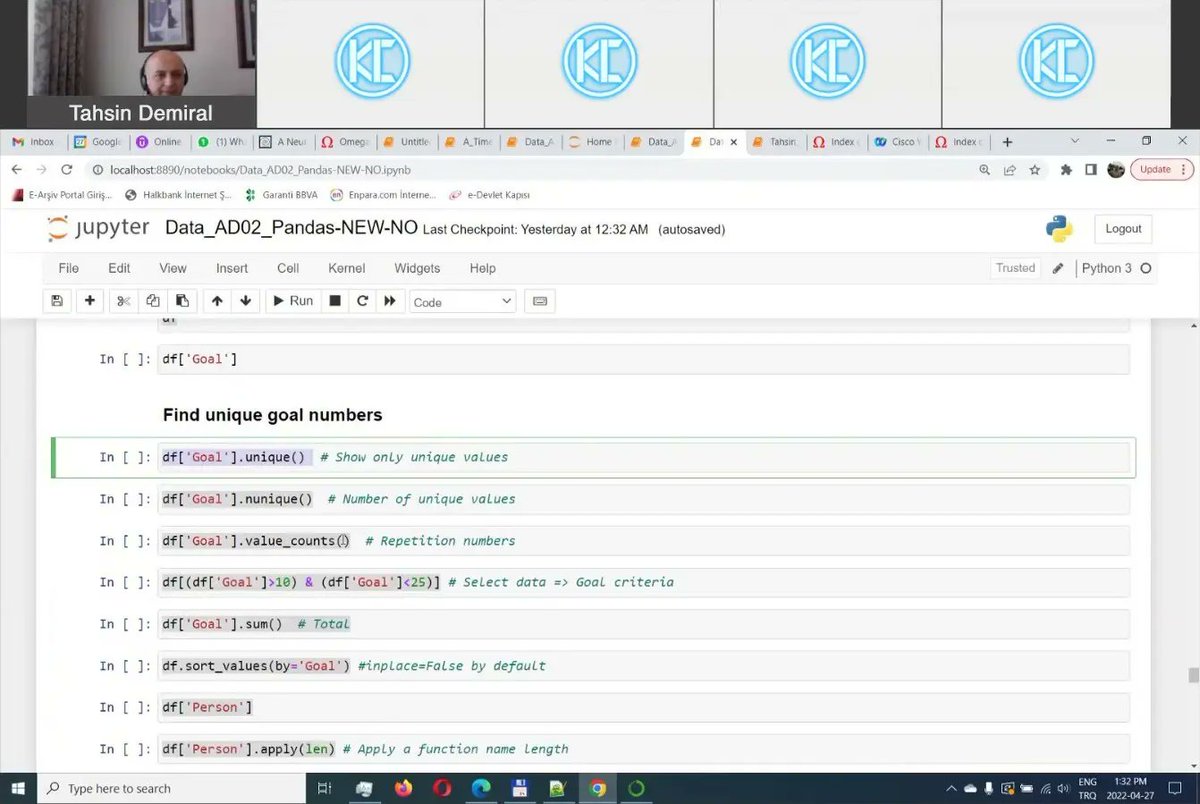Viewport: 1200px width, 804px height.
Task: Open e-Devlet Kapısı bookmark
Action: coord(489,195)
